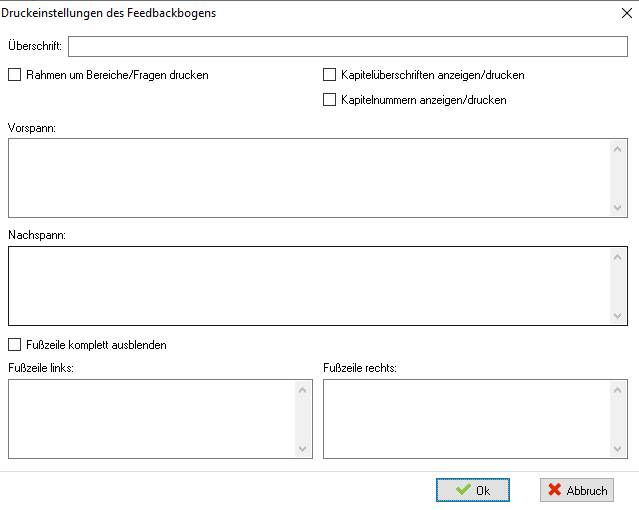Click Vorspann scrollbar up arrow
The image size is (639, 510).
617,149
